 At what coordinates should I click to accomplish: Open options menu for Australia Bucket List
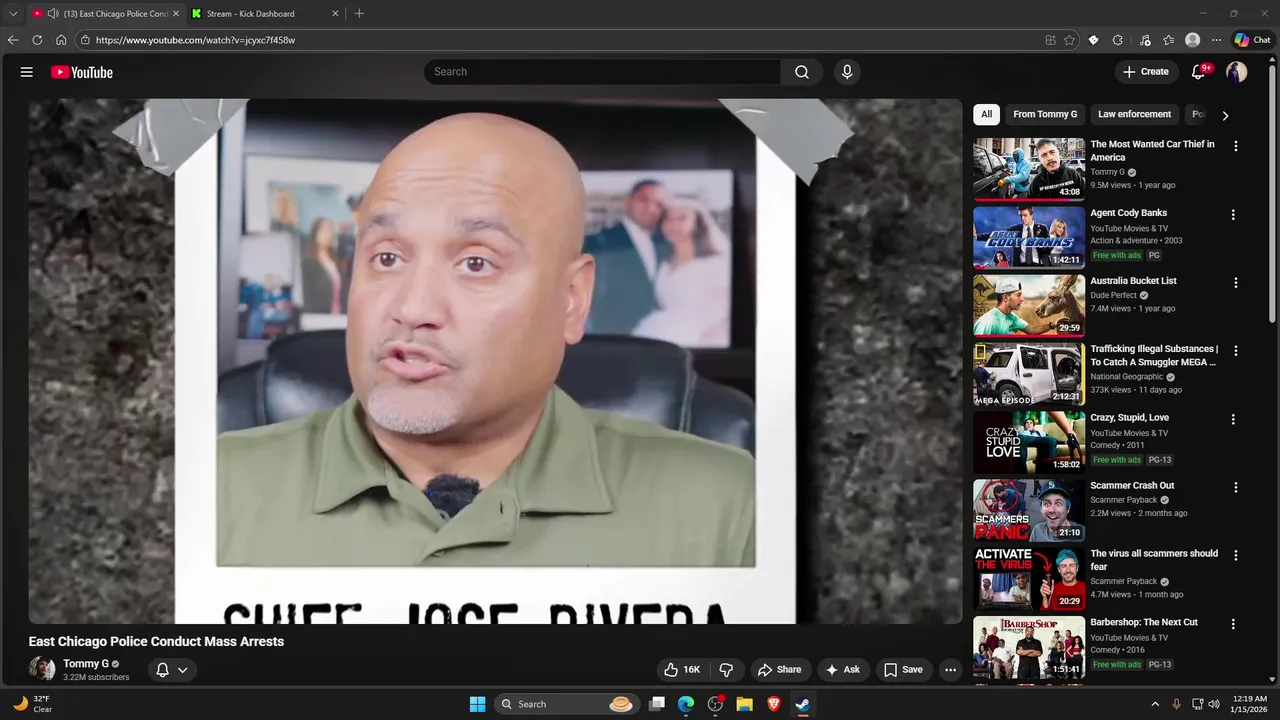coord(1236,283)
